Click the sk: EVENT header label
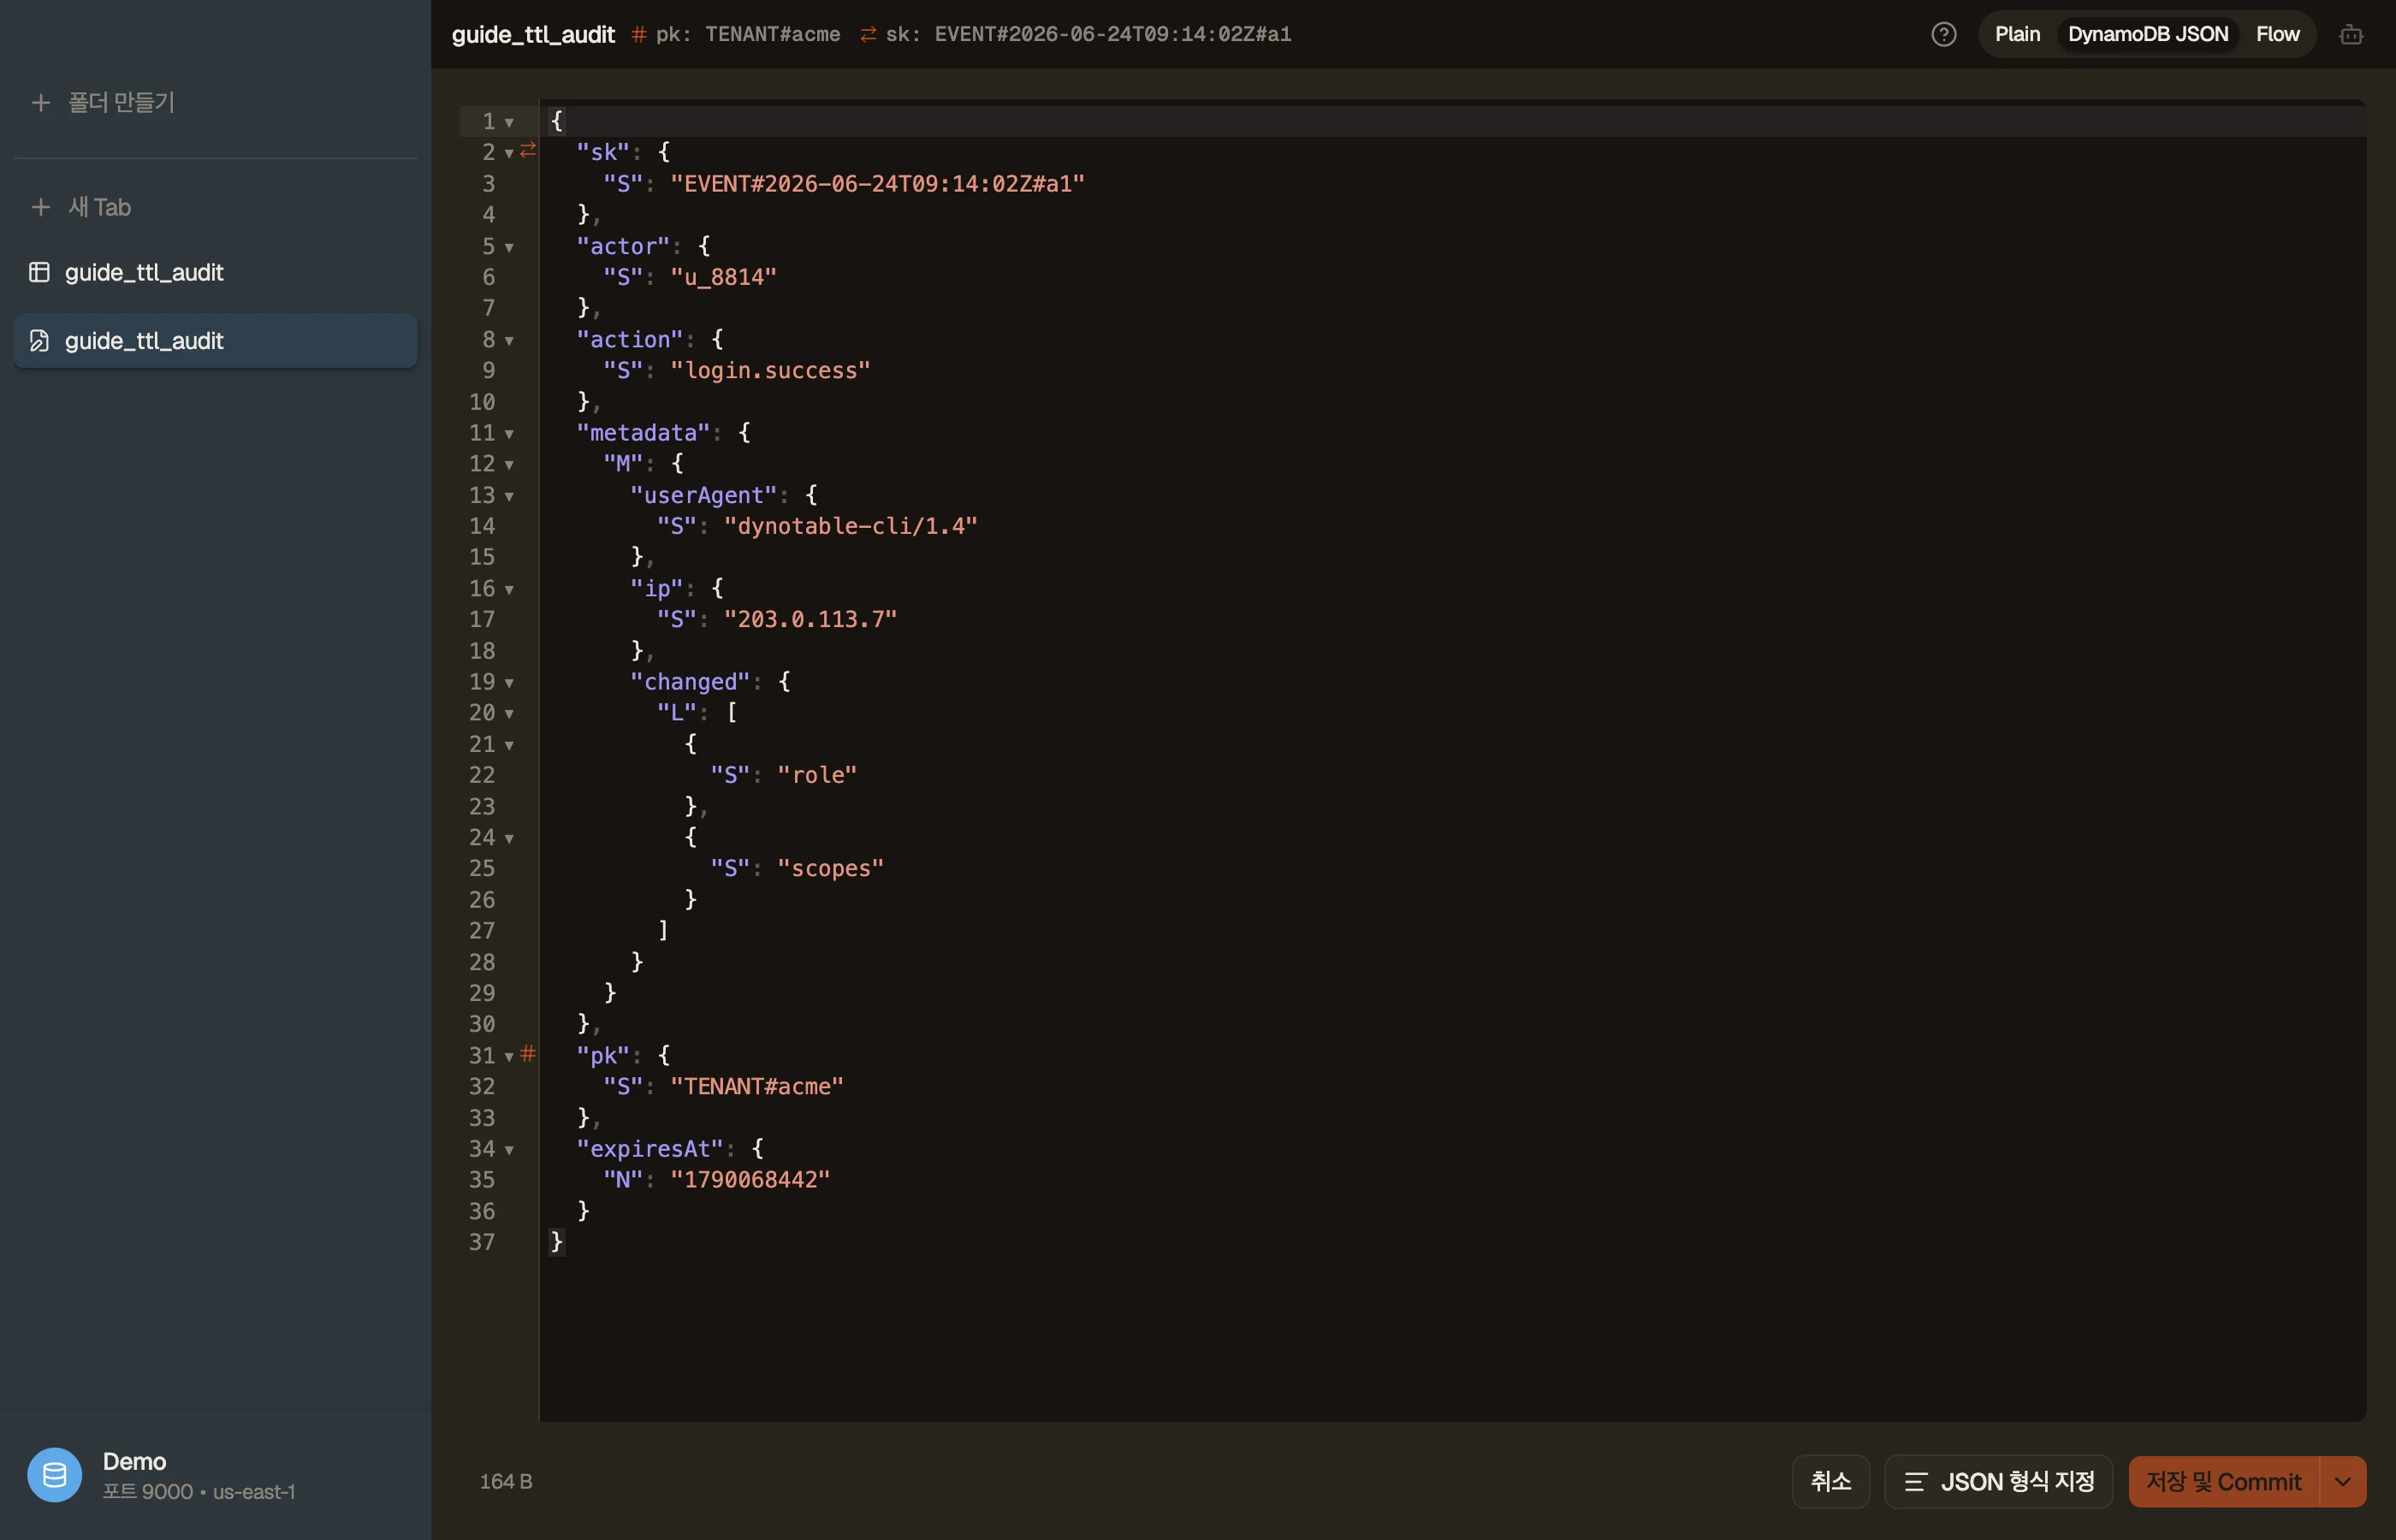The height and width of the screenshot is (1540, 2396). pos(1088,35)
